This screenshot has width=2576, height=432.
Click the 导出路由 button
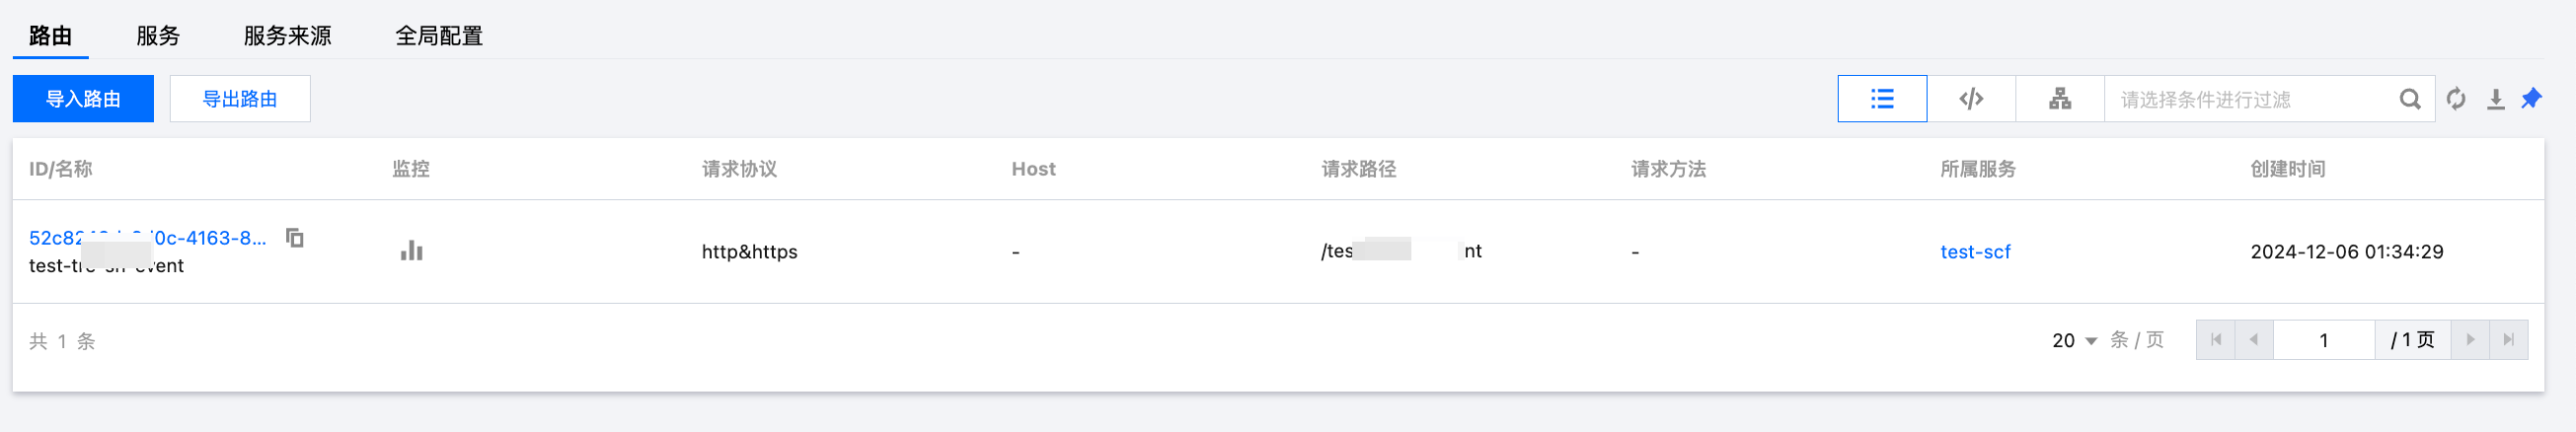click(240, 99)
